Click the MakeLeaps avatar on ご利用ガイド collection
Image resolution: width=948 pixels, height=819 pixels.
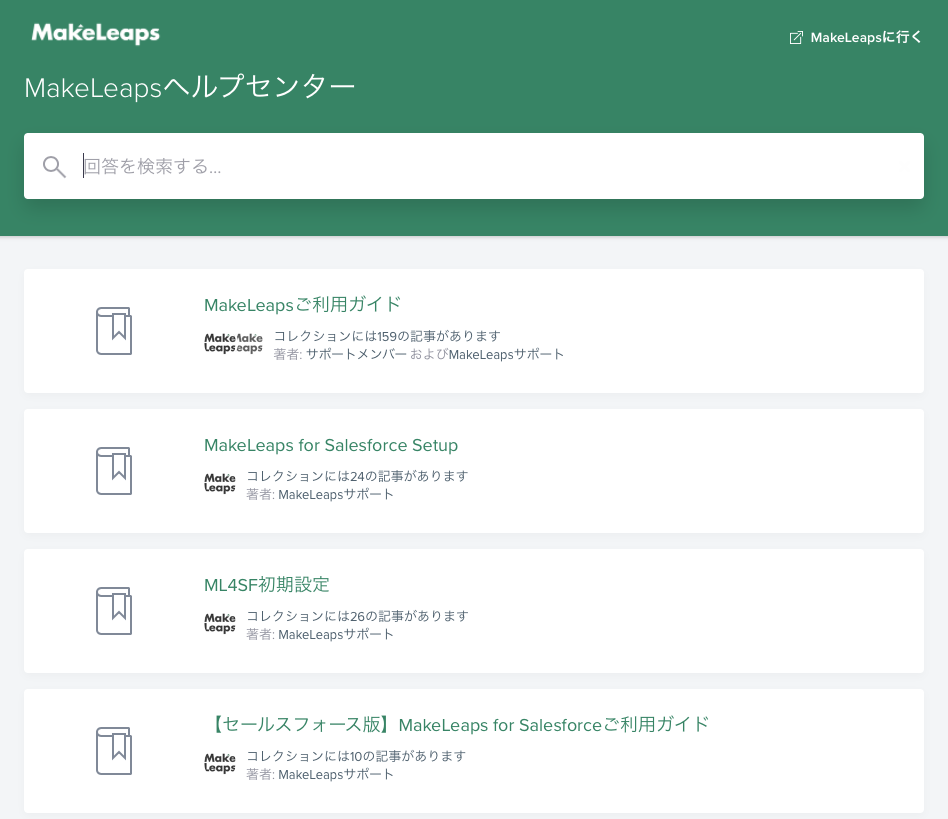click(x=233, y=342)
